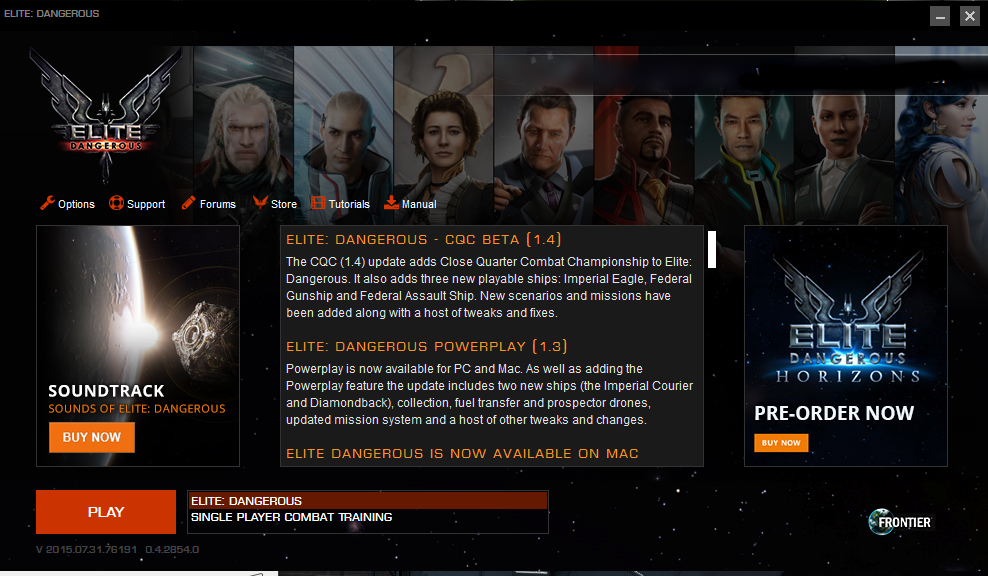Click the Manual download icon
Image resolution: width=988 pixels, height=576 pixels.
pos(391,202)
